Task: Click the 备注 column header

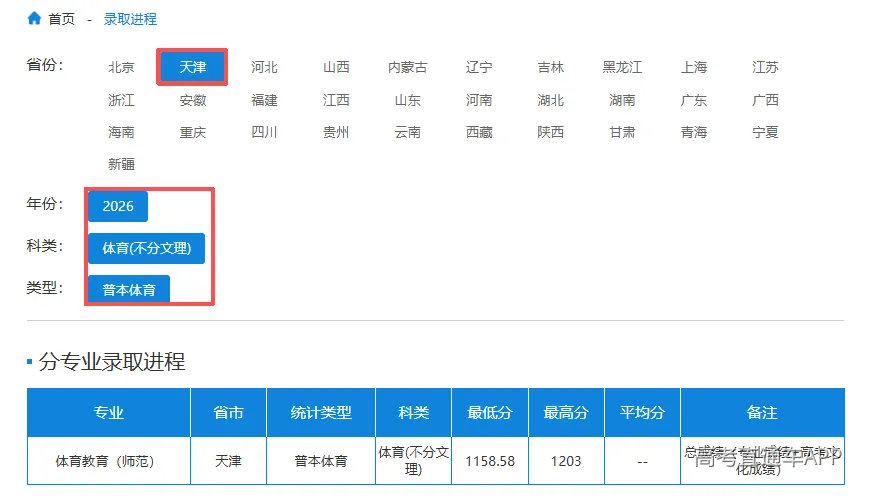Action: pos(762,412)
